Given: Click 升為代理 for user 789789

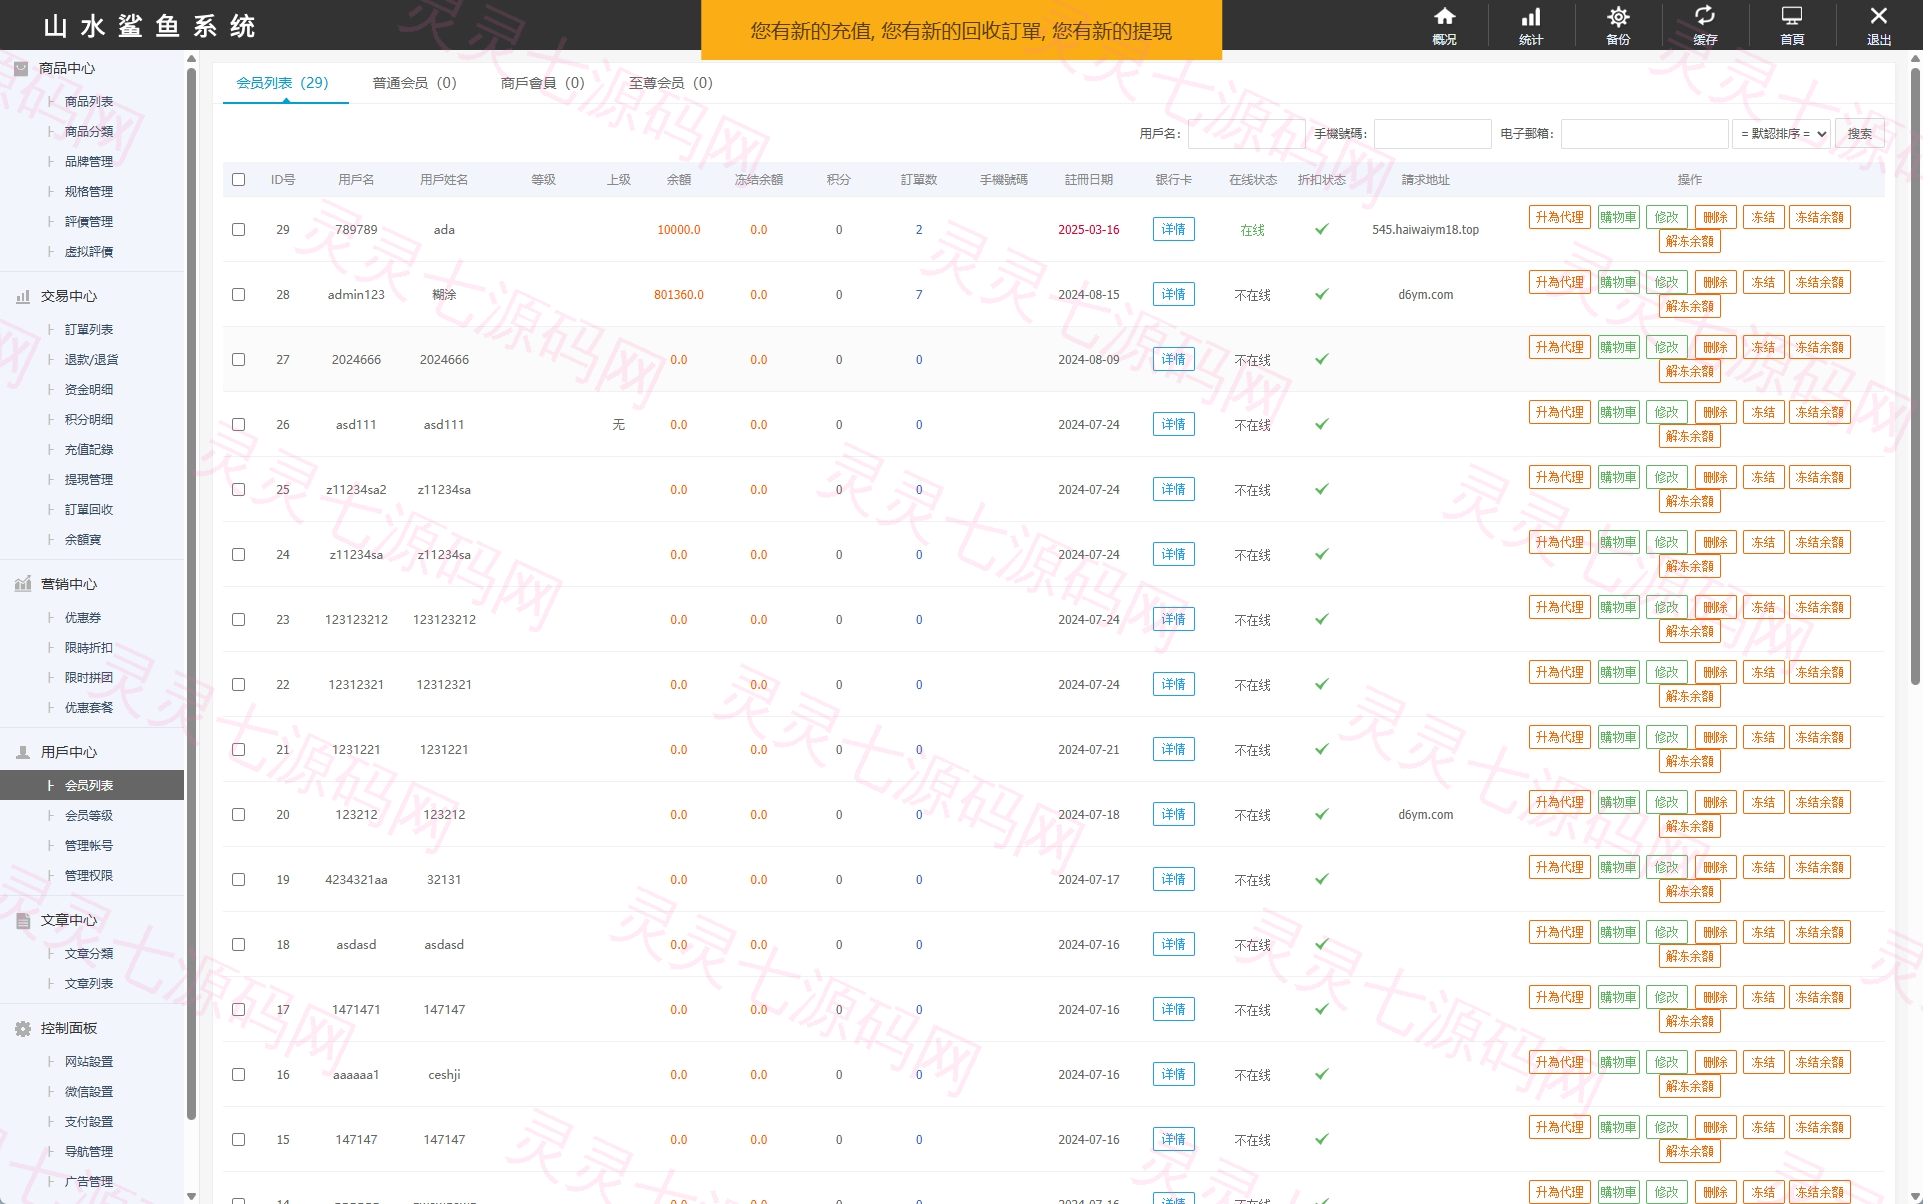Looking at the screenshot, I should (1559, 217).
